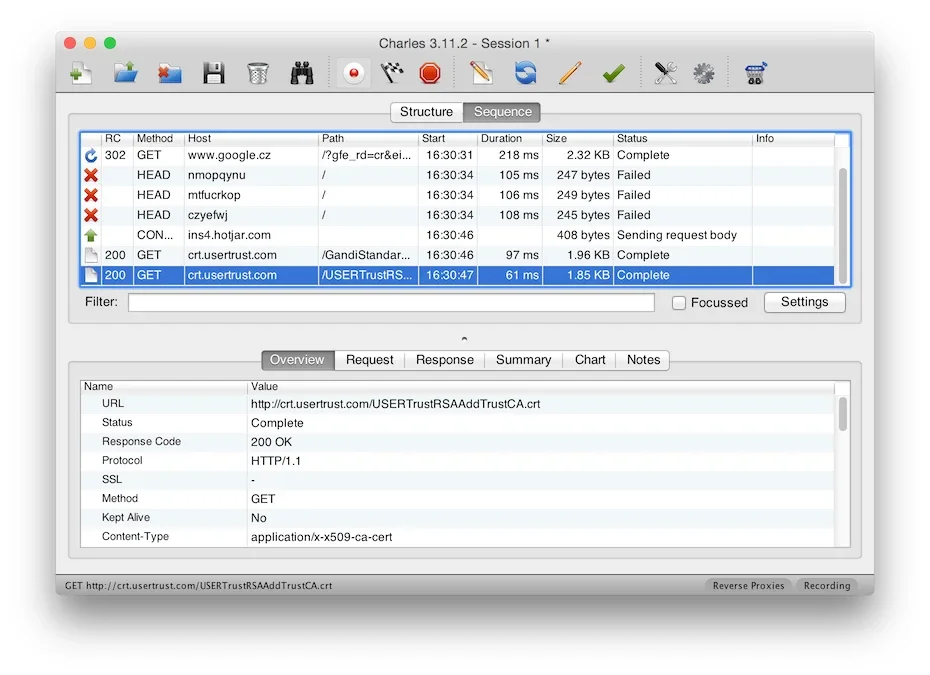Save the session with floppy disk icon

click(214, 74)
